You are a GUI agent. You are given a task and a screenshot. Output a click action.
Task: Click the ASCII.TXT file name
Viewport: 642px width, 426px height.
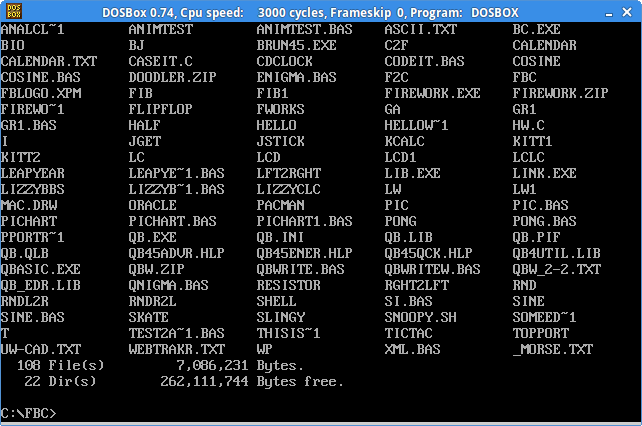pos(420,29)
